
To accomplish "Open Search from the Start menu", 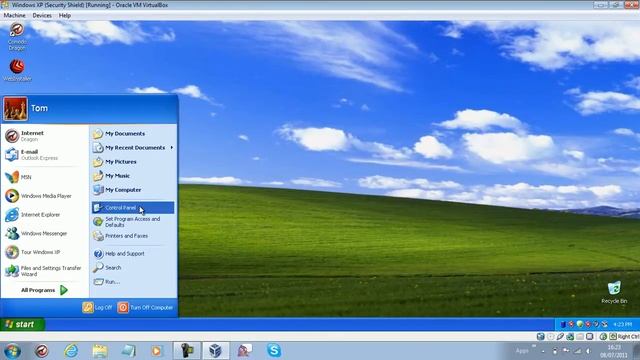I will point(133,268).
